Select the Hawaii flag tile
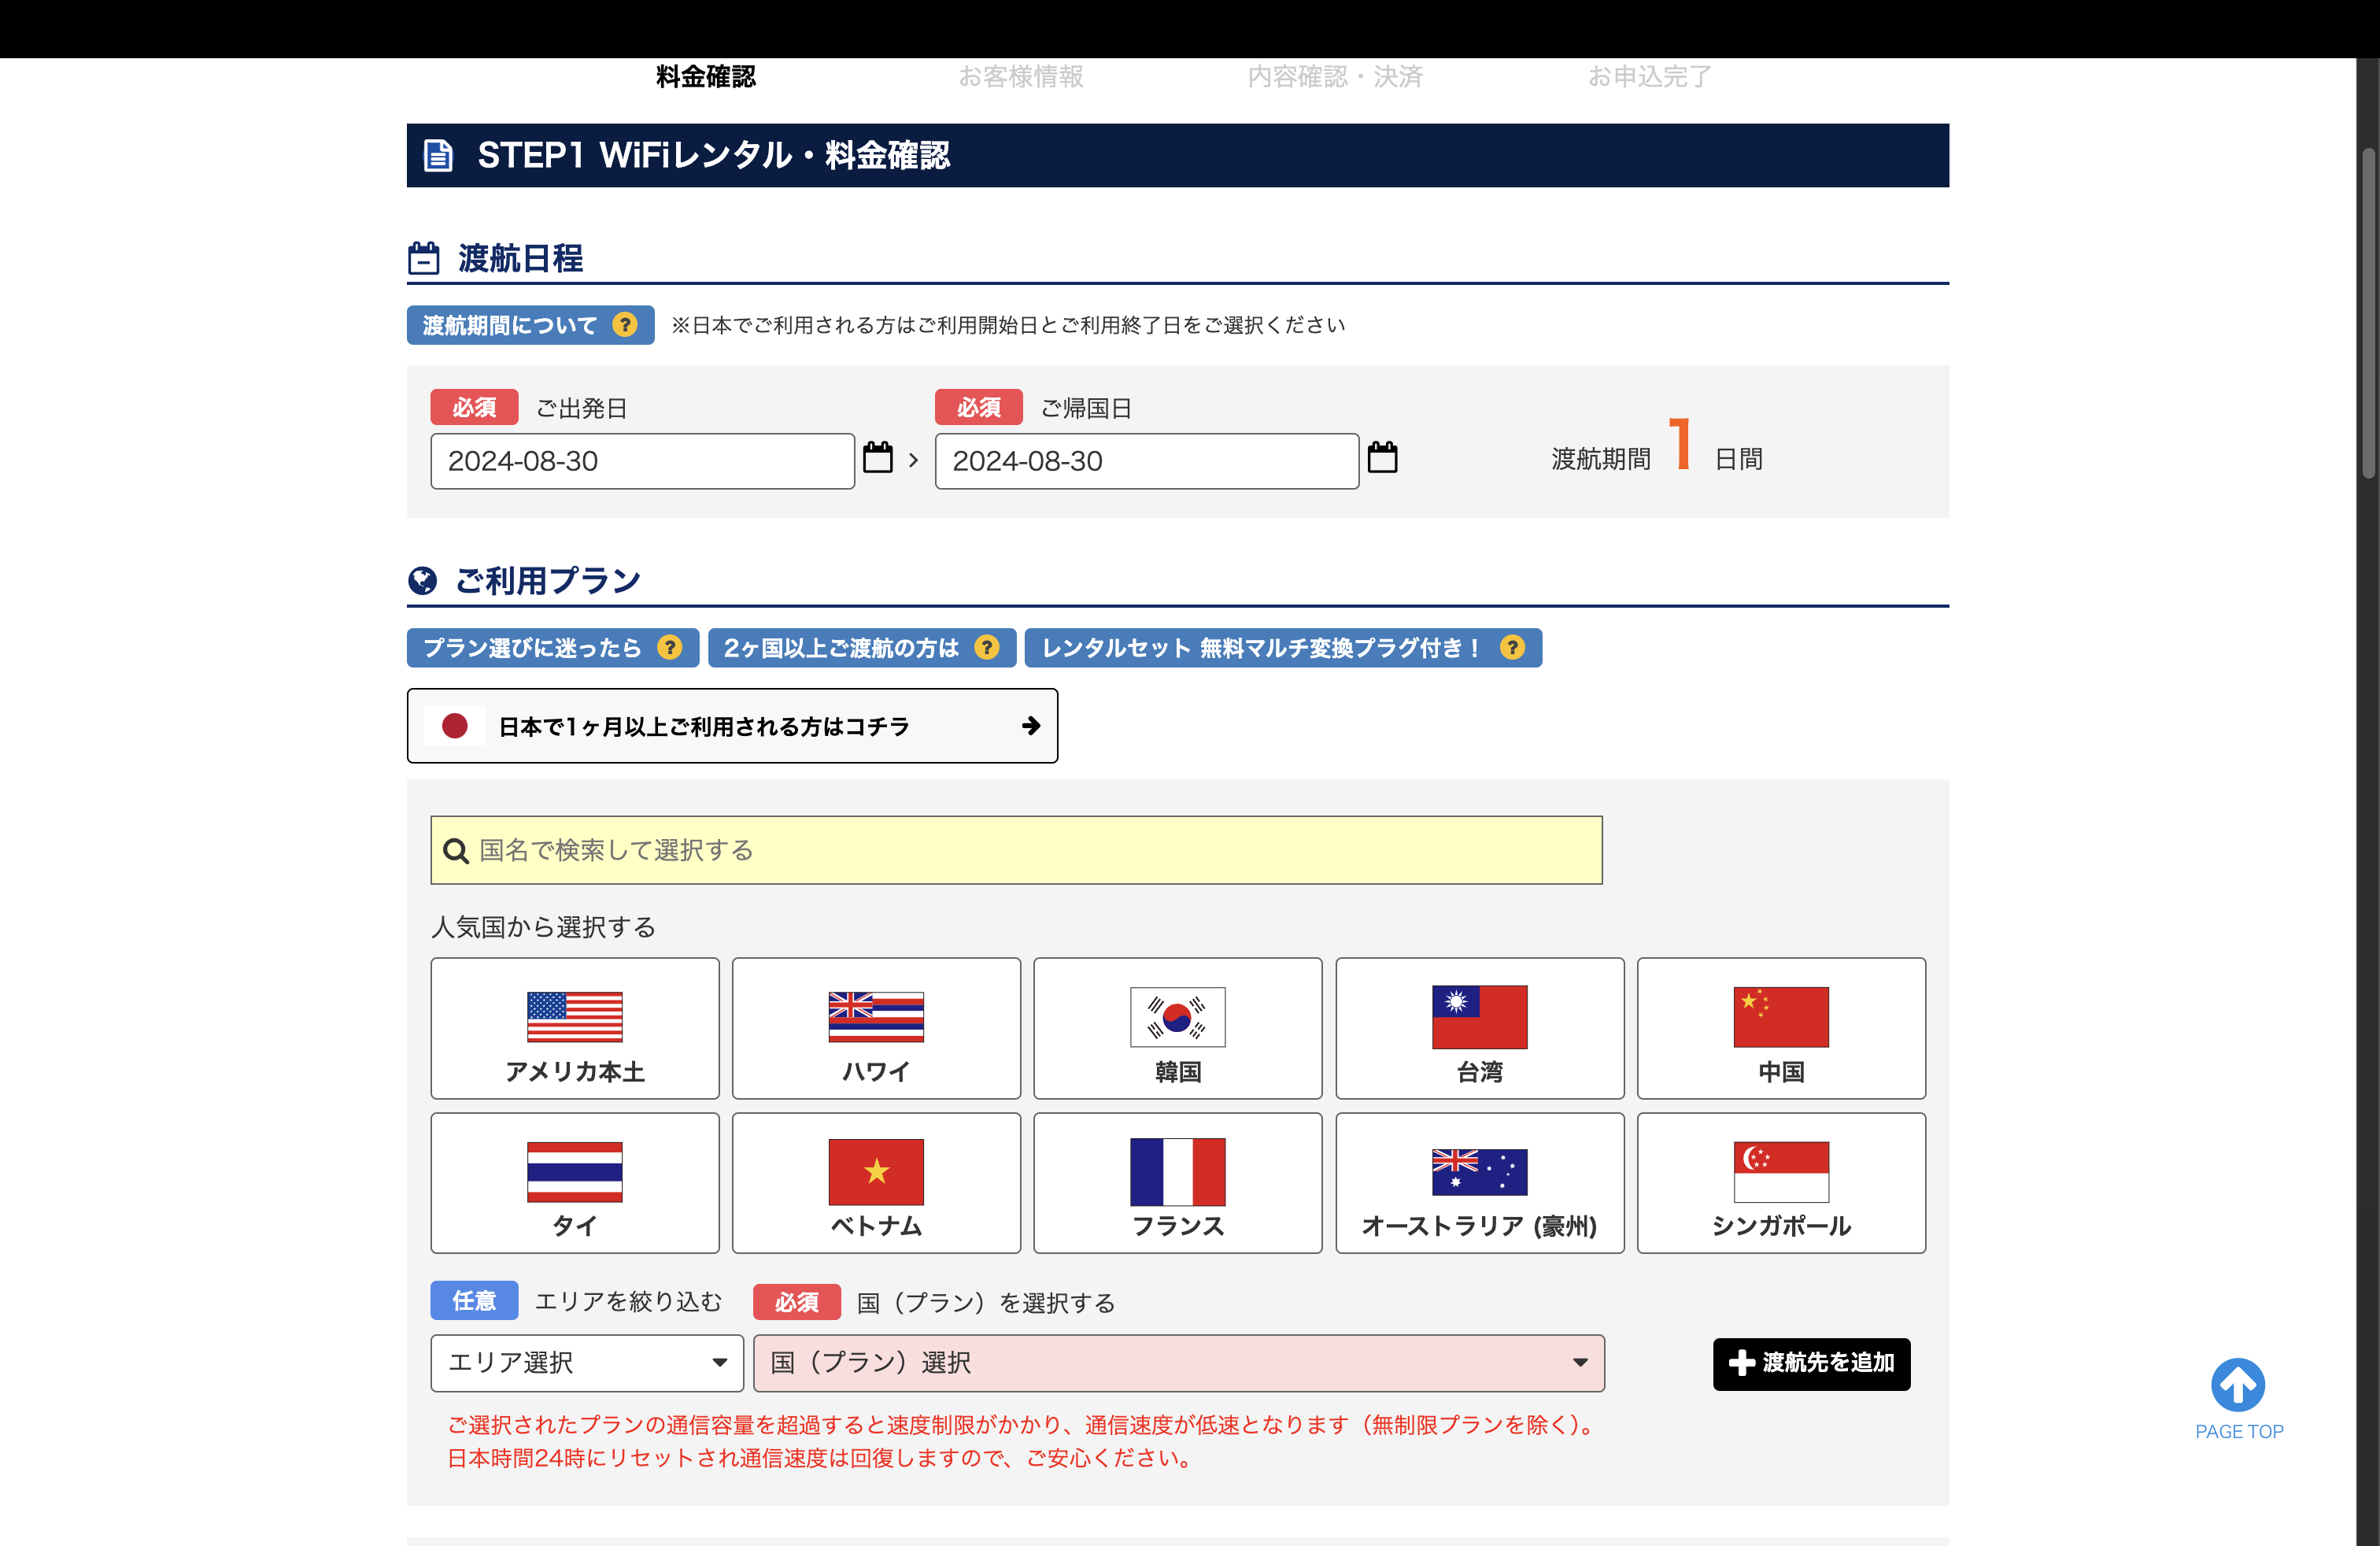The image size is (2380, 1546). 876,1028
